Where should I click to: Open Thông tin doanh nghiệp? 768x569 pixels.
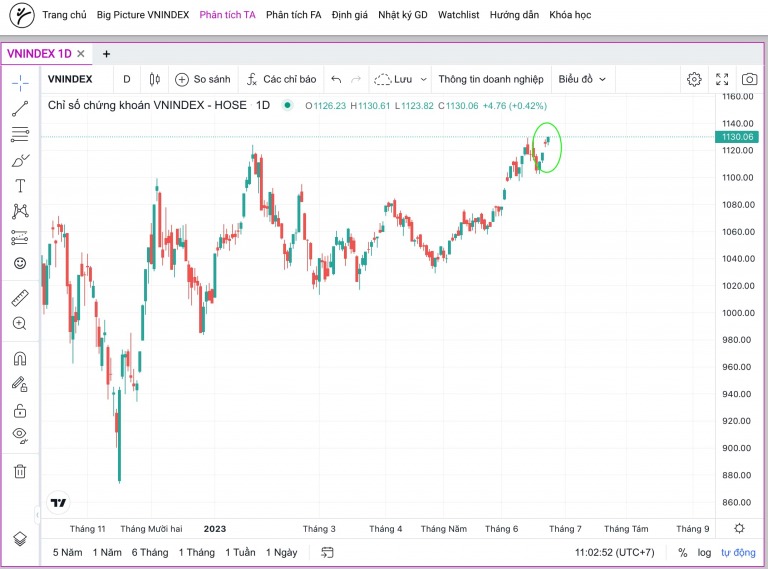click(x=491, y=79)
